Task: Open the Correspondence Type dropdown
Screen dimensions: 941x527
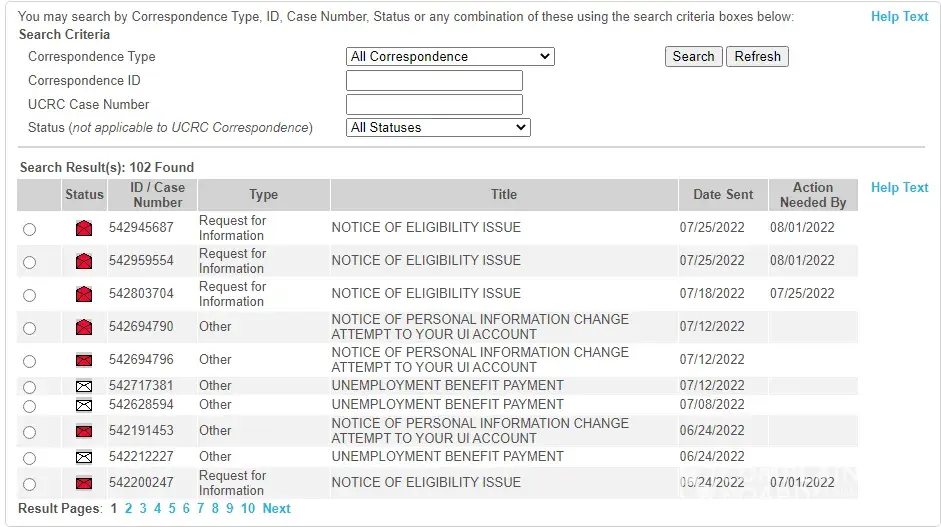Action: click(x=450, y=57)
